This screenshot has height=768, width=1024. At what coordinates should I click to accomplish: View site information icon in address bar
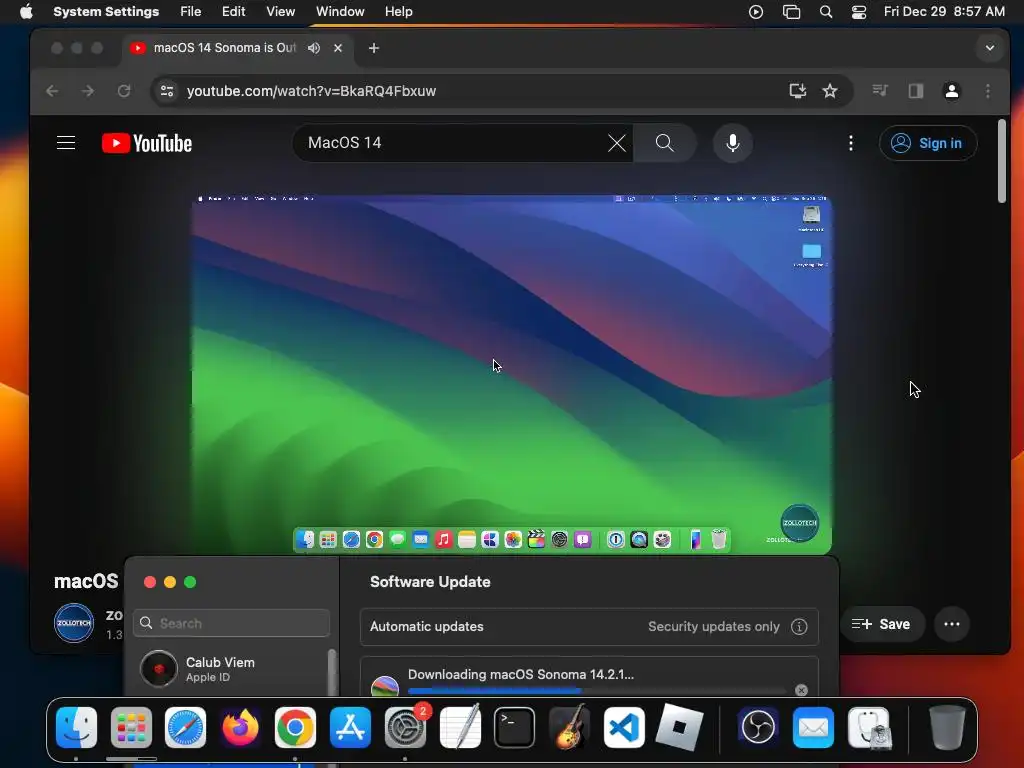[167, 91]
